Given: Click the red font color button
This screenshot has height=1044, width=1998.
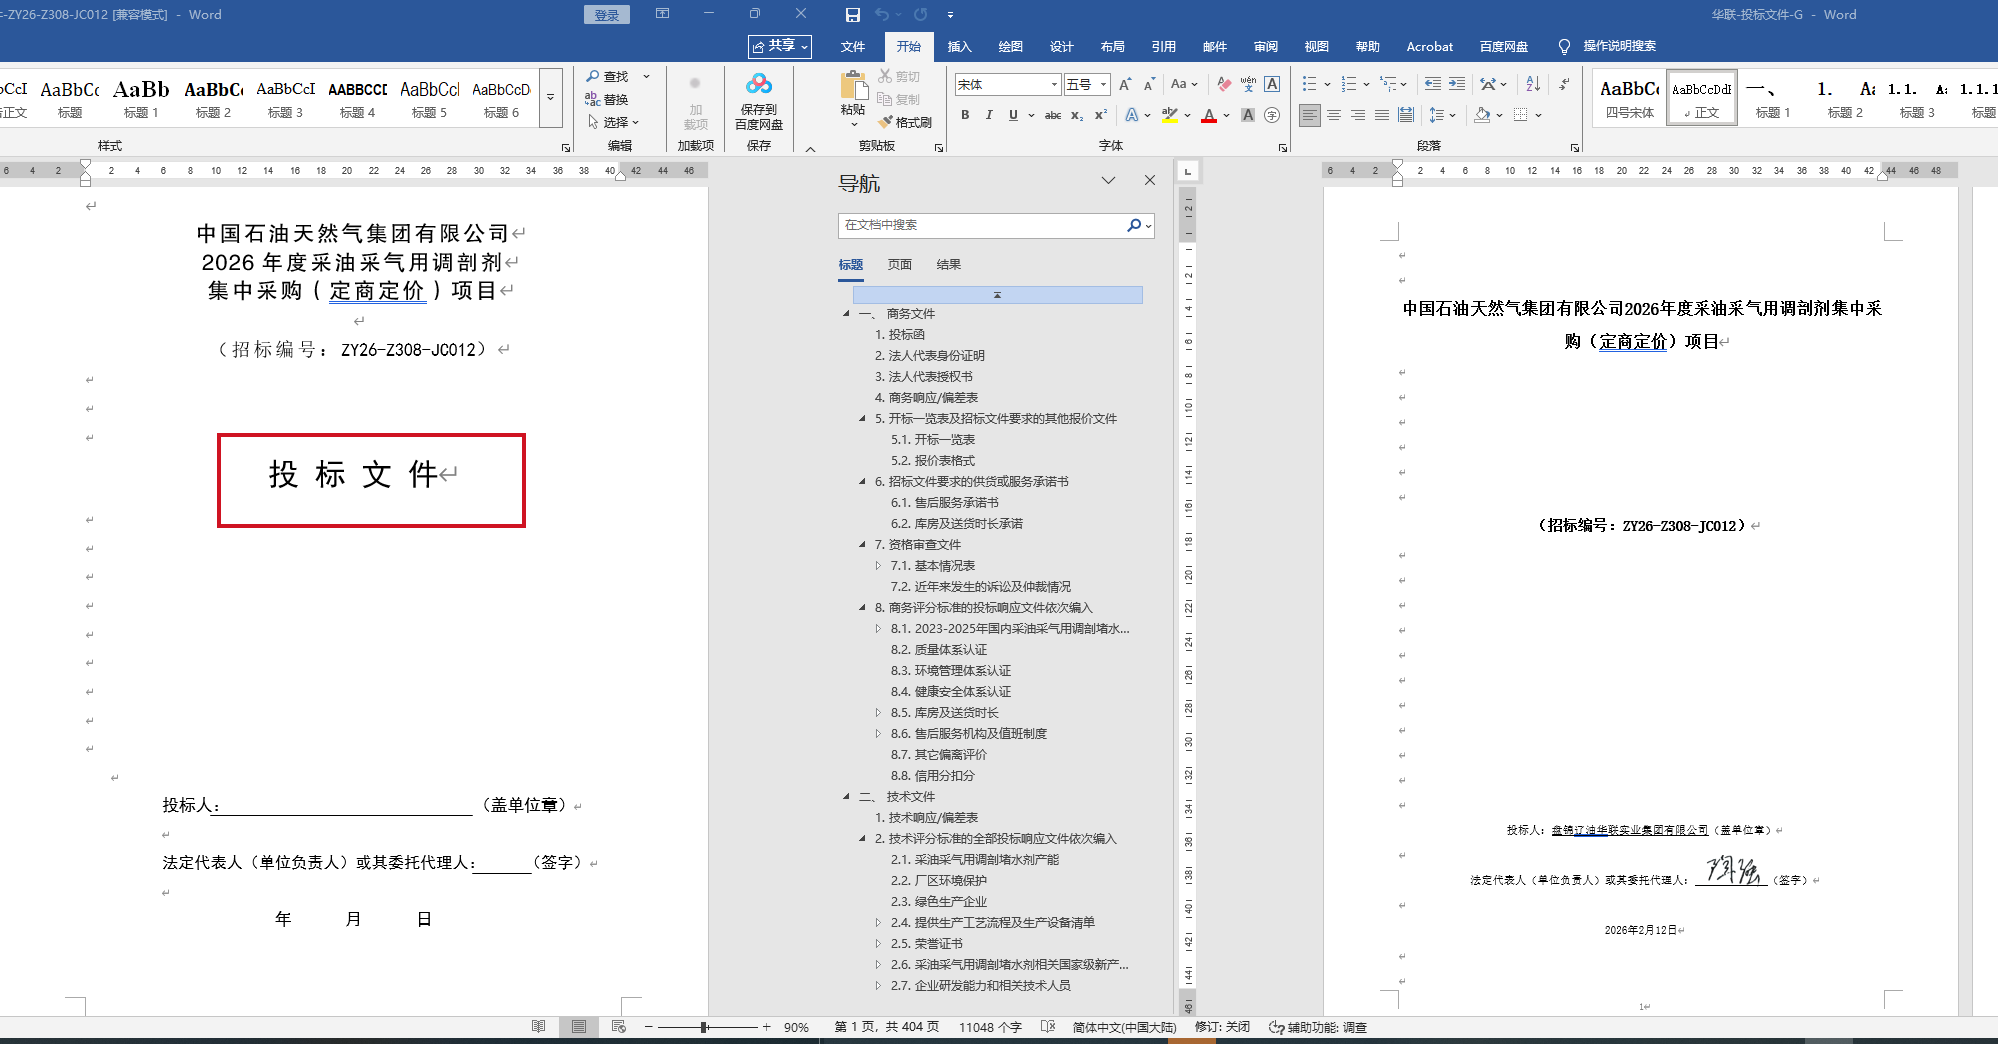Looking at the screenshot, I should coord(1209,115).
